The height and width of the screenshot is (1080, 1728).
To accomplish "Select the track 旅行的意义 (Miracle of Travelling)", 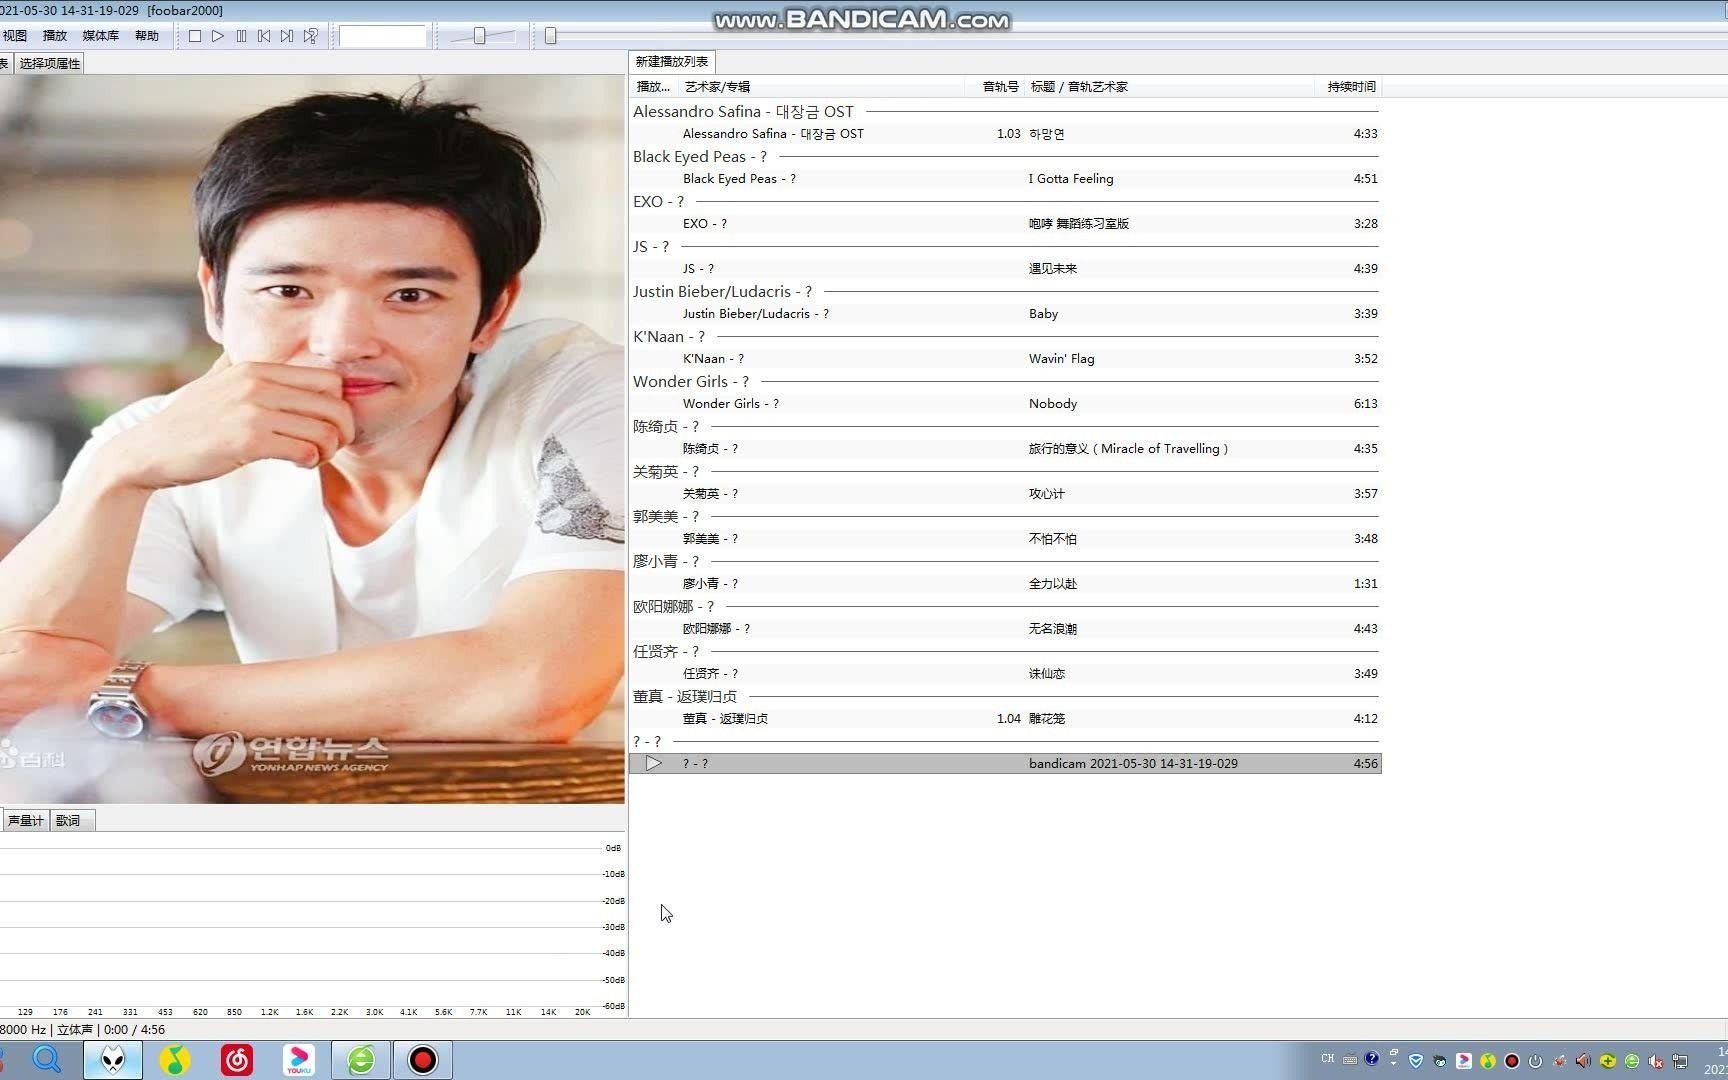I will coord(1005,449).
